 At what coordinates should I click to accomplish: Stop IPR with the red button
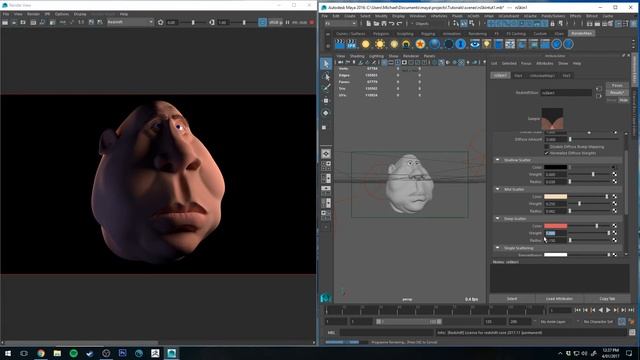point(312,22)
